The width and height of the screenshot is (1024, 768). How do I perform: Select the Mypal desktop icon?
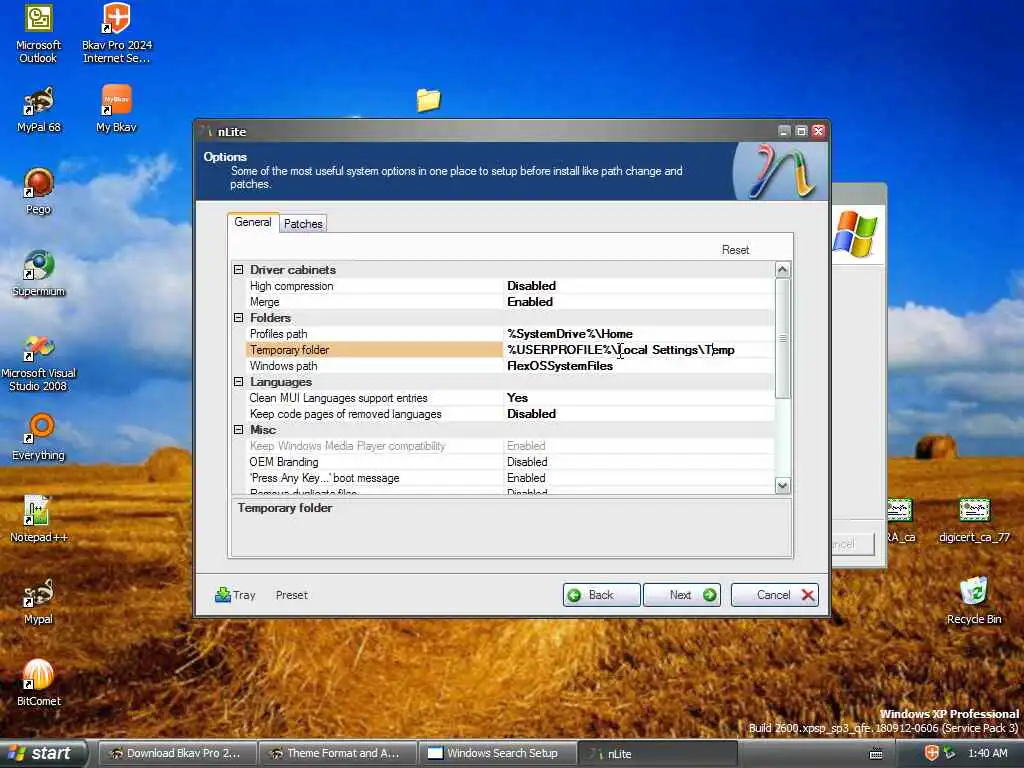coord(39,601)
